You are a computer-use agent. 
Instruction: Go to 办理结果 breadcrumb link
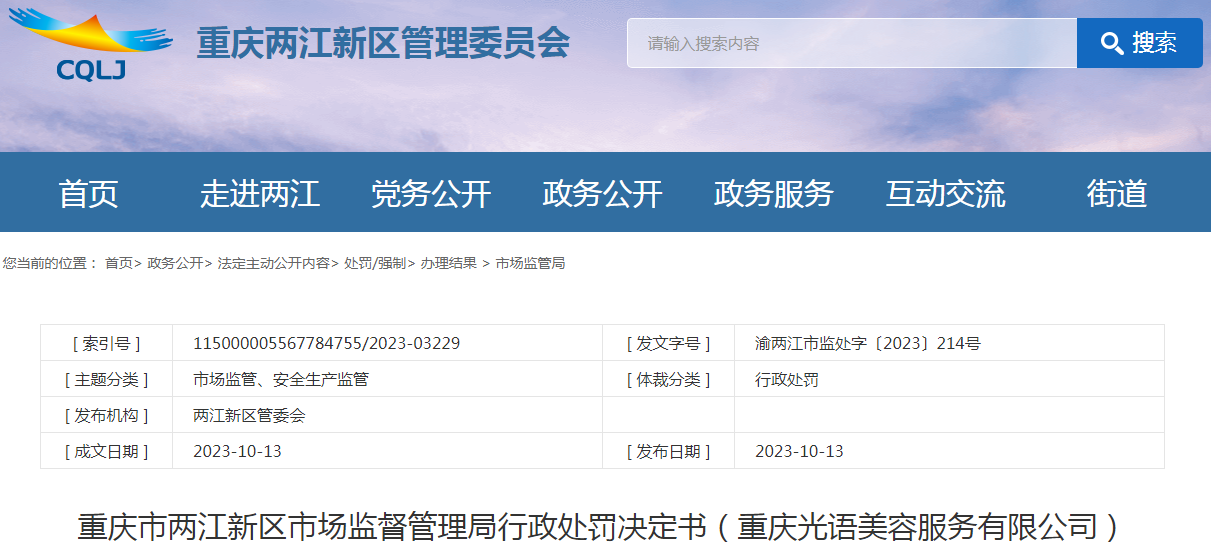[448, 263]
